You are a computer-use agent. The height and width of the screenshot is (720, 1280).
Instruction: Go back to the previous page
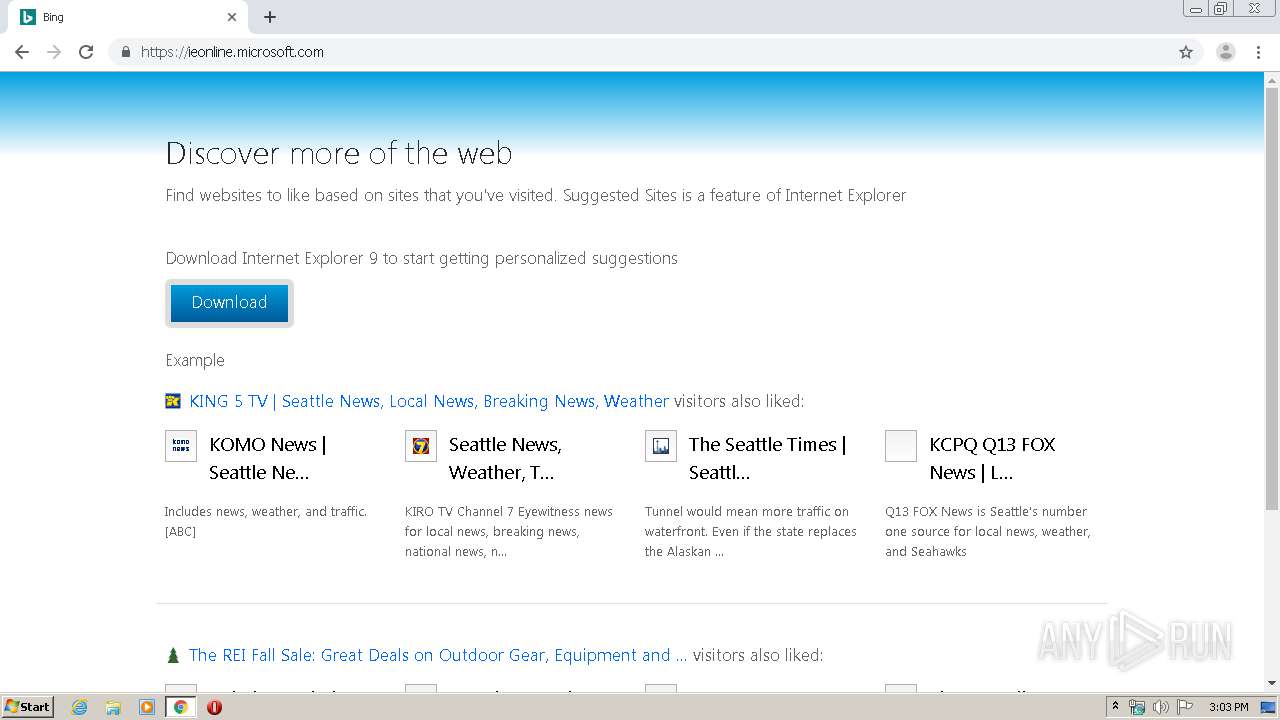point(22,52)
